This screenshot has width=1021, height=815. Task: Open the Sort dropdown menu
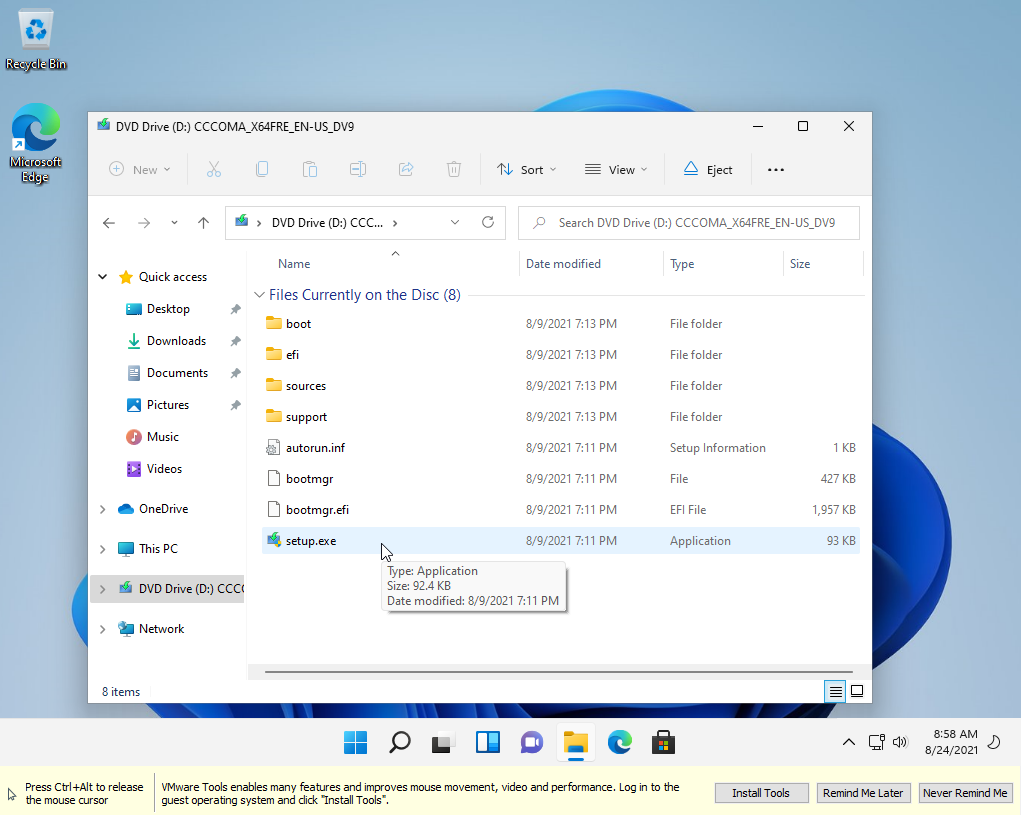(527, 169)
